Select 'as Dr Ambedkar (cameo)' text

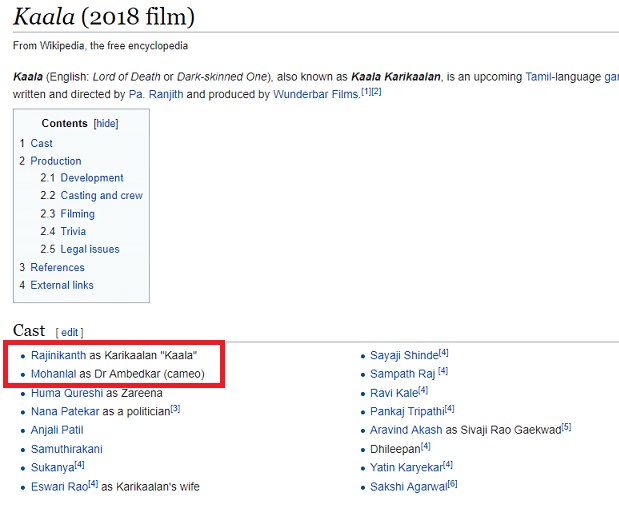142,374
